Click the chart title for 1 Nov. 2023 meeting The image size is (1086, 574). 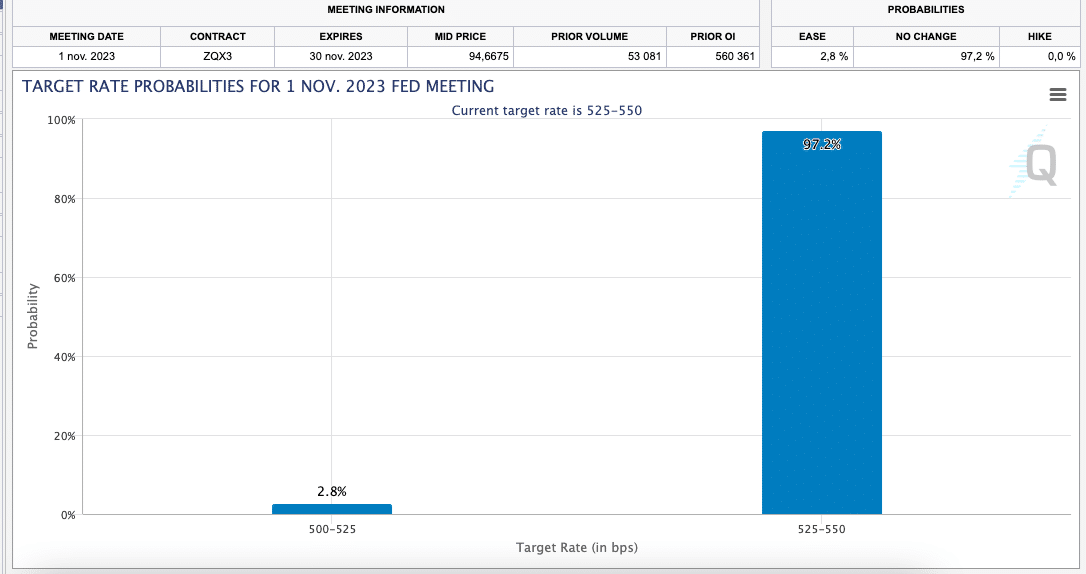click(258, 87)
